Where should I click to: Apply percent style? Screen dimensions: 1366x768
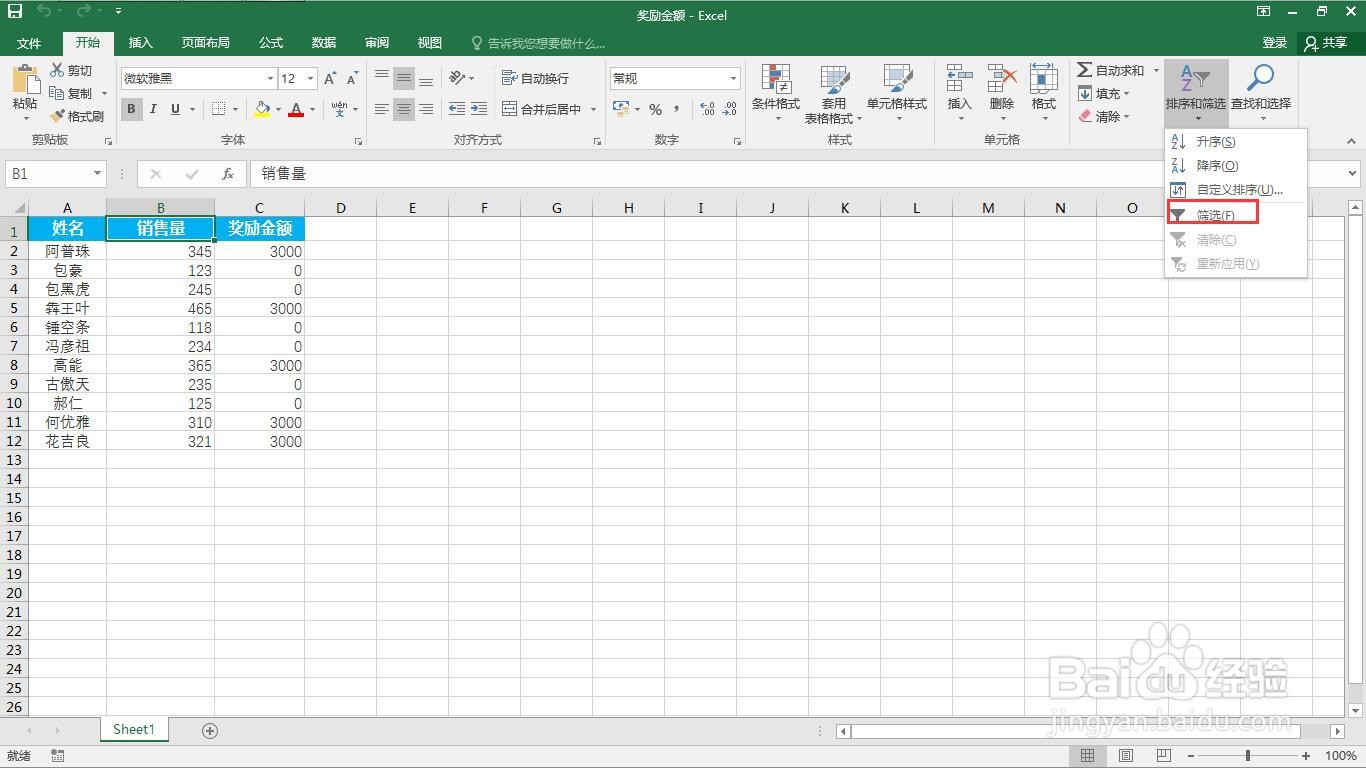coord(656,109)
